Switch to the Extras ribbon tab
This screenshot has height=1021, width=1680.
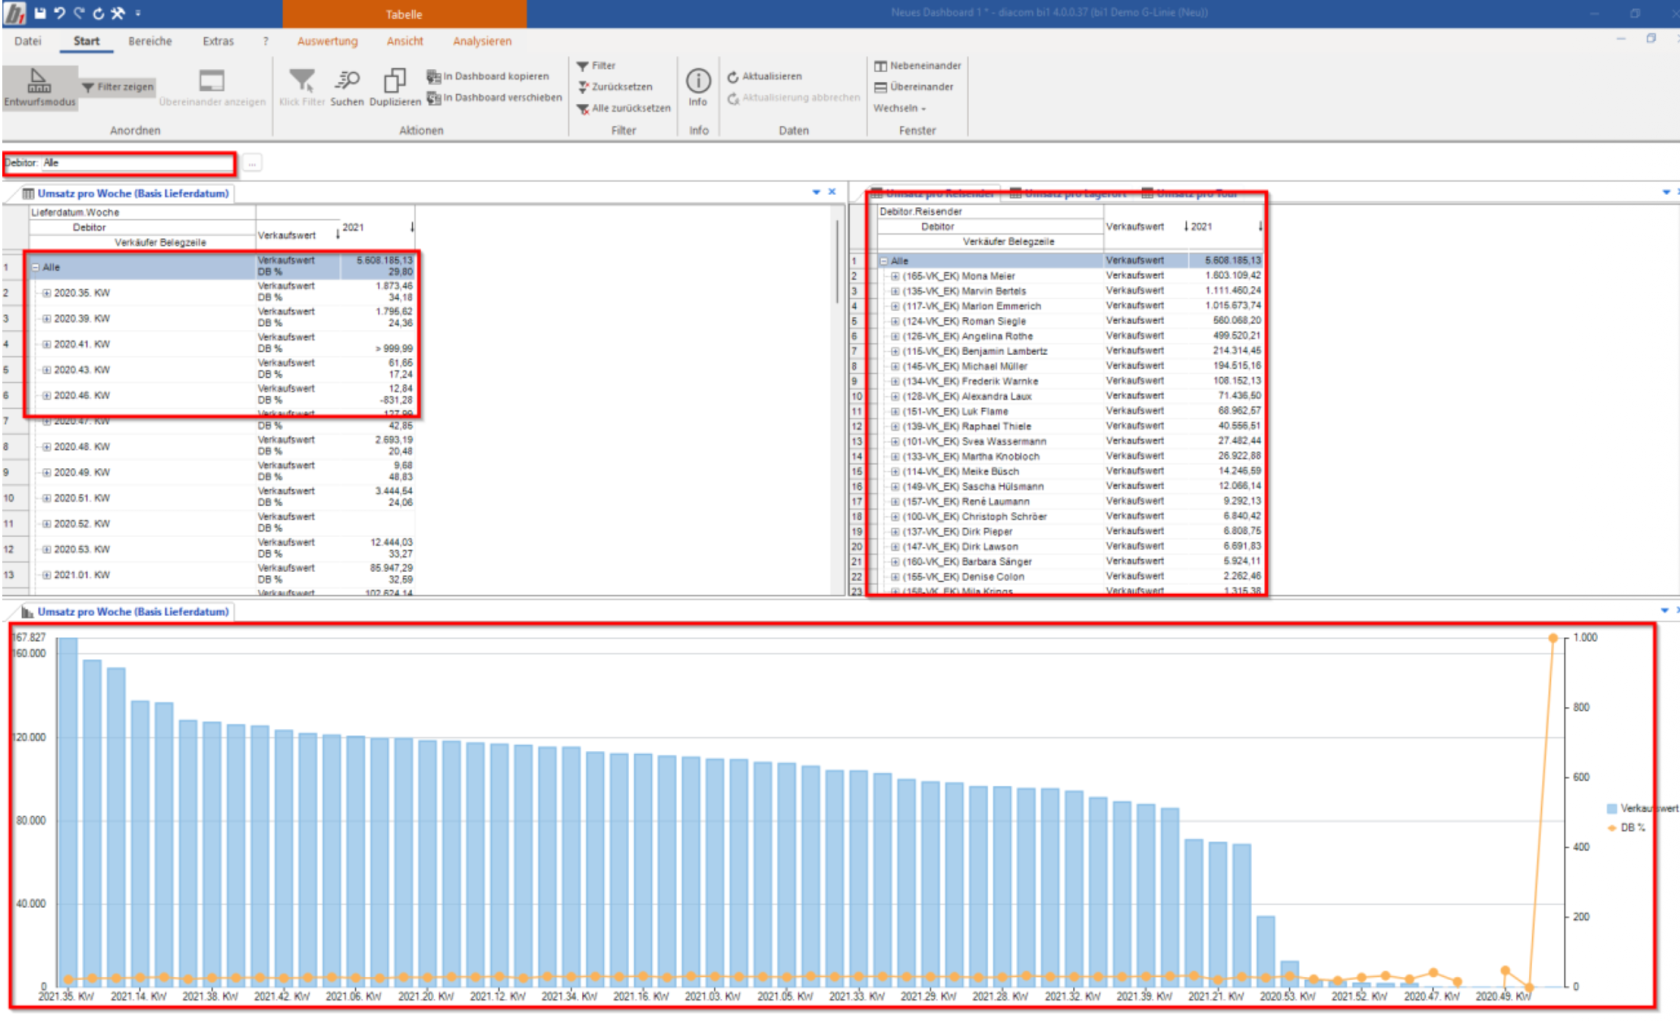point(218,41)
